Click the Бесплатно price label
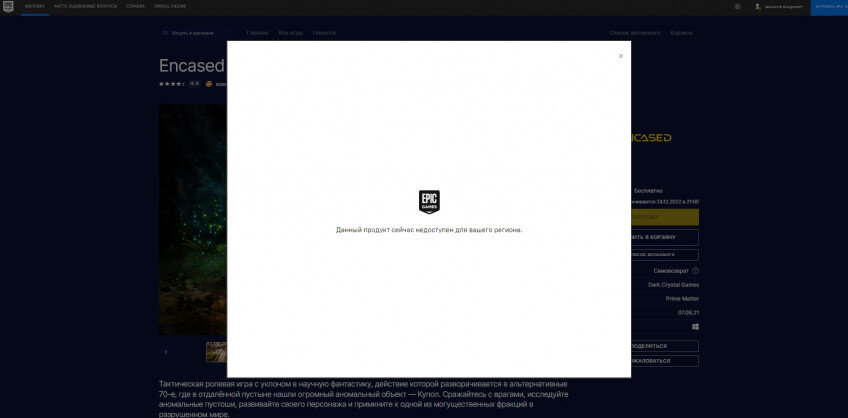 (x=648, y=191)
